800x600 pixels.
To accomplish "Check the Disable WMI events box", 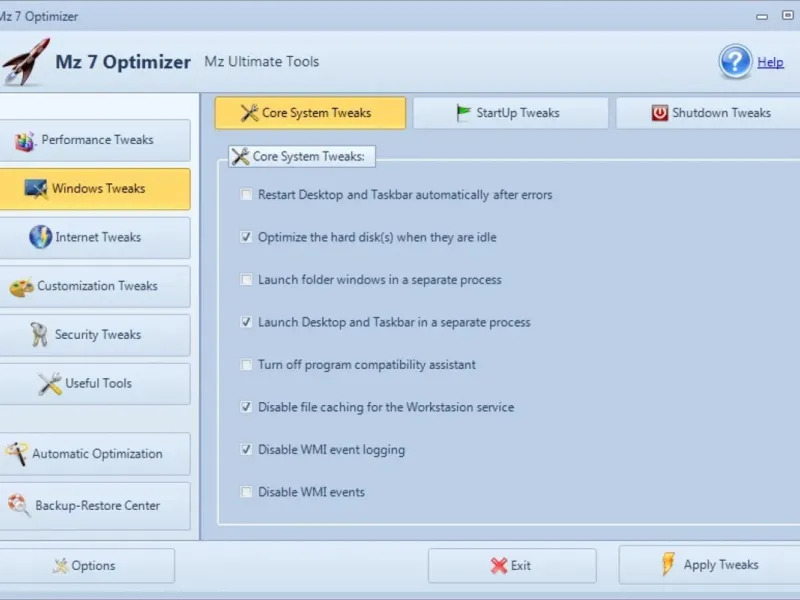I will [246, 492].
